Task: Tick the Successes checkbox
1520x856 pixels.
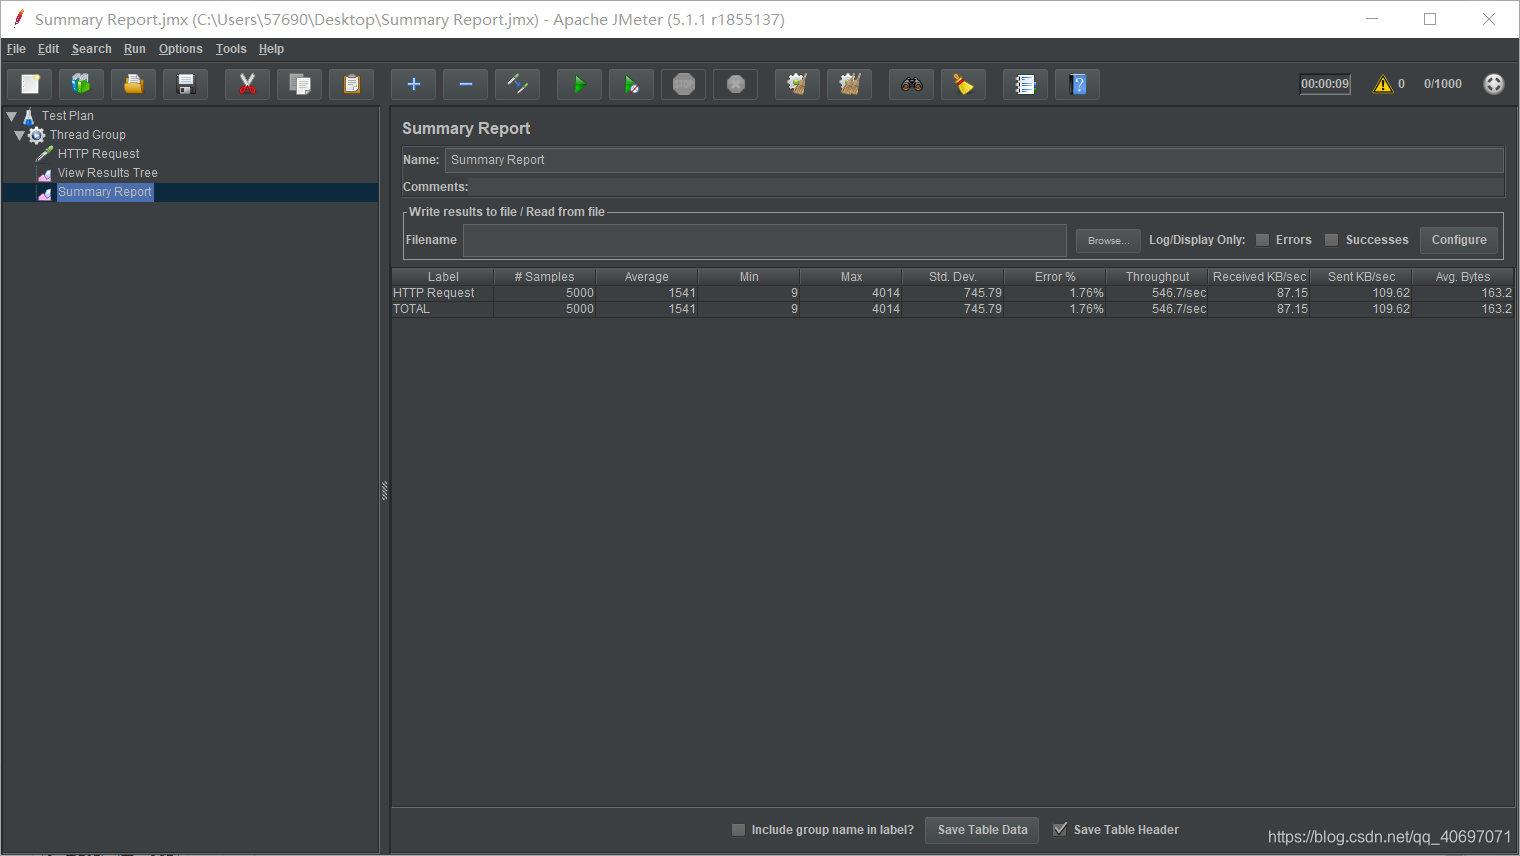Action: tap(1331, 240)
